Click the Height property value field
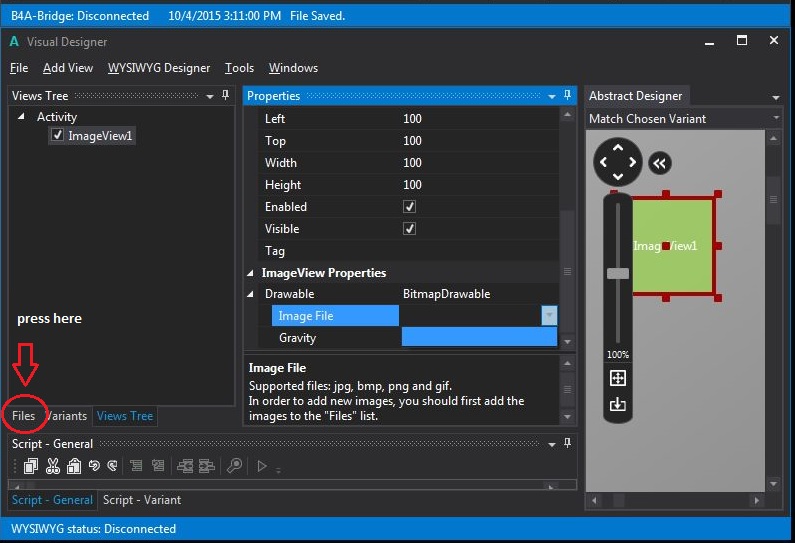 click(479, 185)
